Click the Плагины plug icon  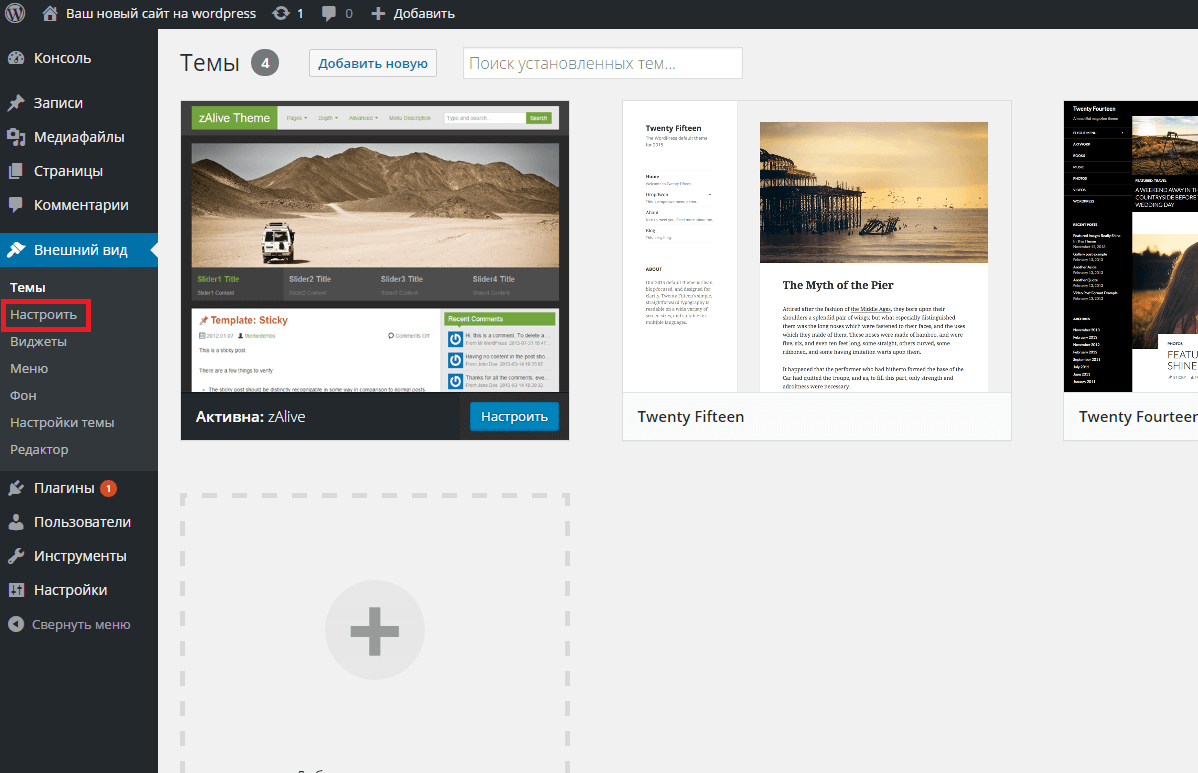click(x=16, y=488)
